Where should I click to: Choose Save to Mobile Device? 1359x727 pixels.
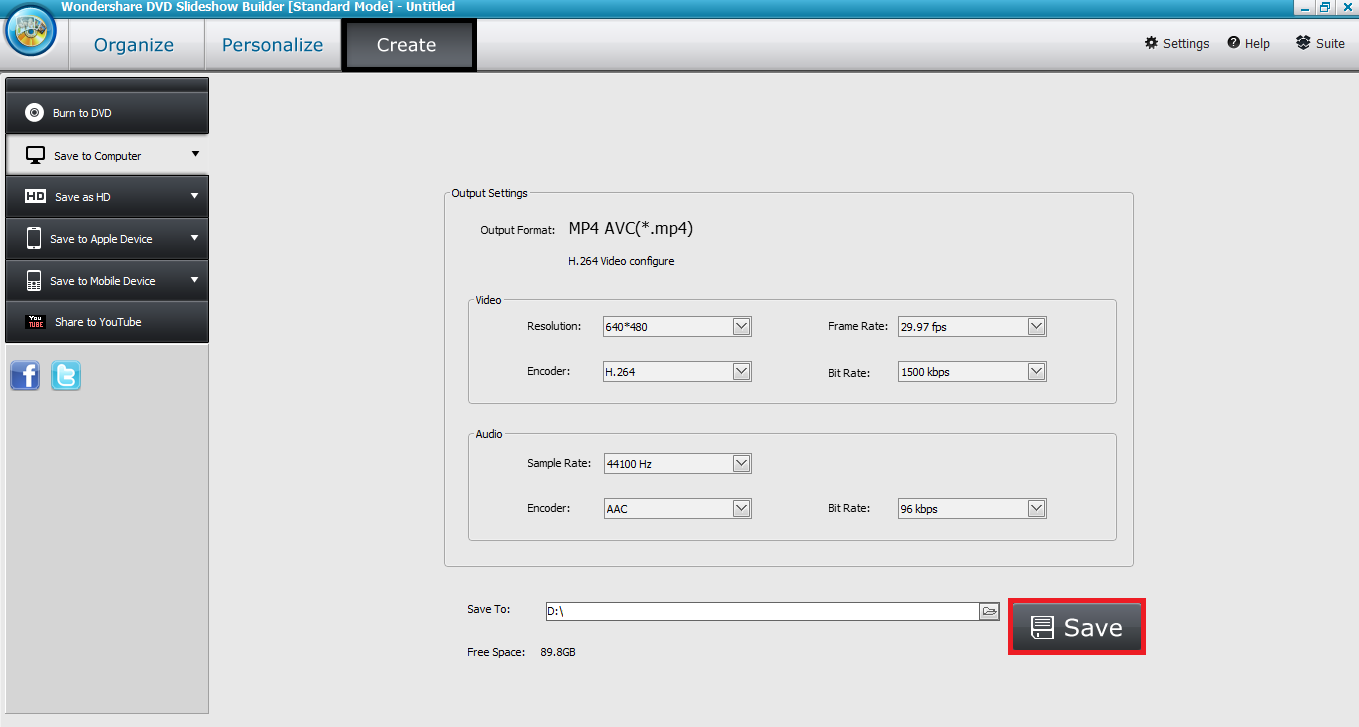[x=107, y=281]
